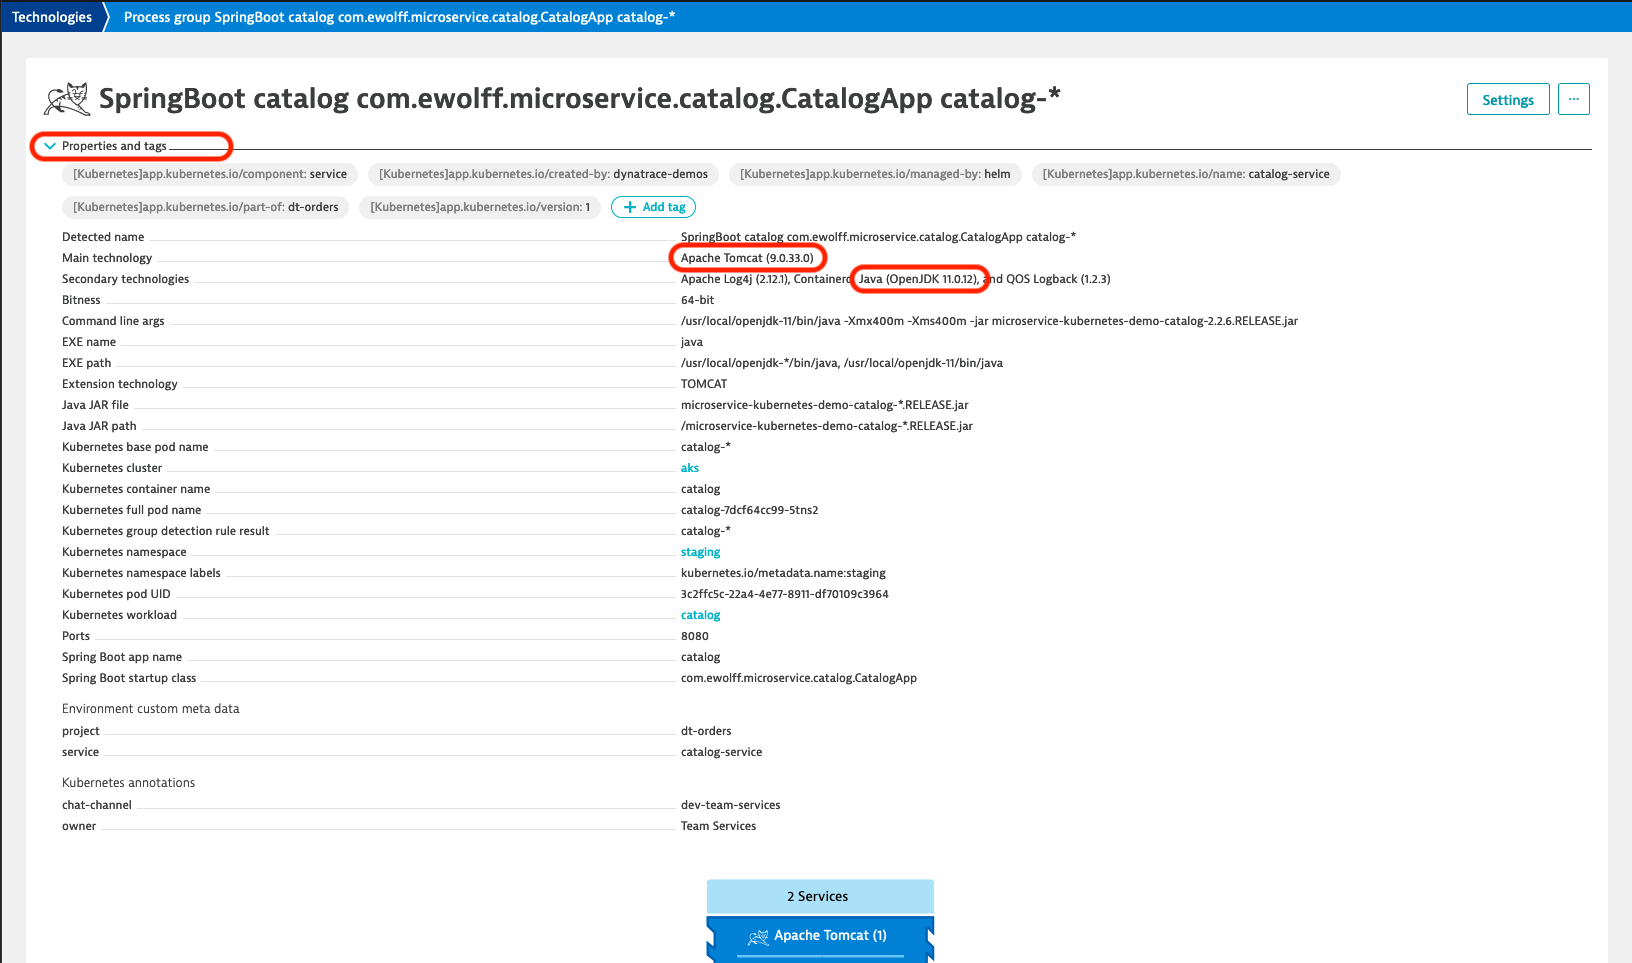Screen dimensions: 1632x963
Task: Open the Settings button
Action: pos(1508,99)
